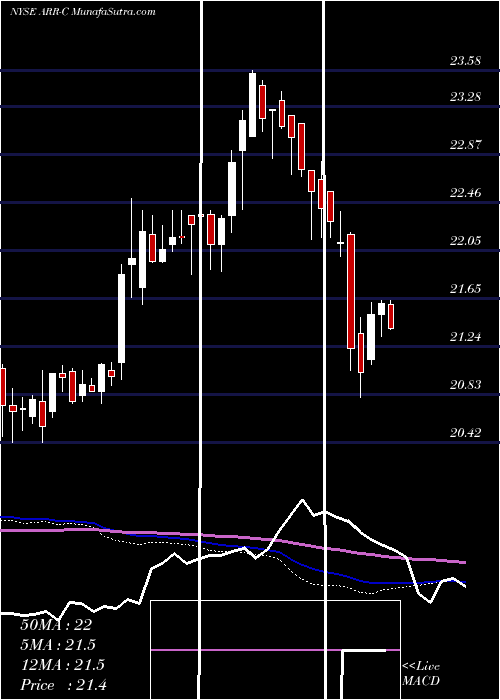Click the 20.83 price axis label
The image size is (500, 700).
coord(465,384)
